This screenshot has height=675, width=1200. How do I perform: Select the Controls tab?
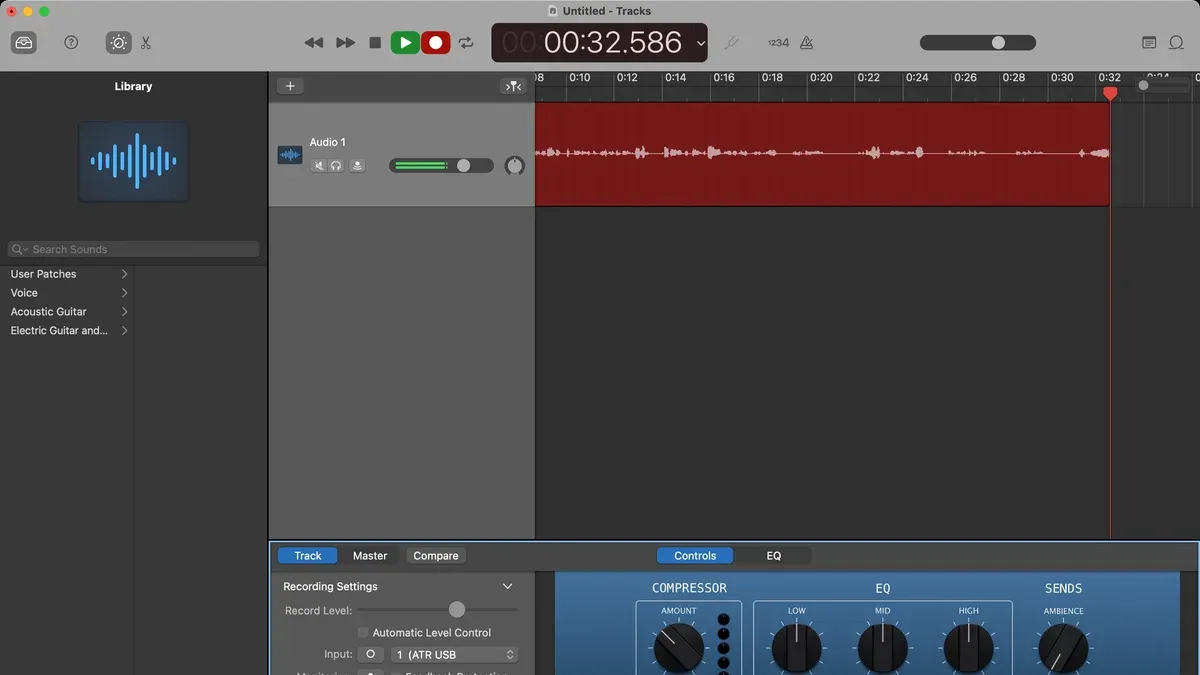695,556
